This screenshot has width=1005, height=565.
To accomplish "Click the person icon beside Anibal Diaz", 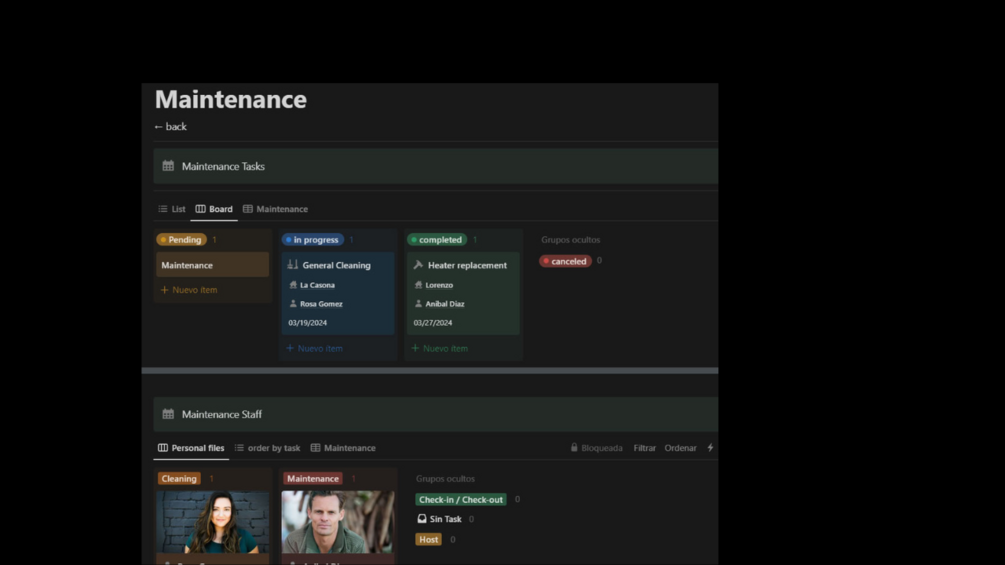I will point(419,304).
